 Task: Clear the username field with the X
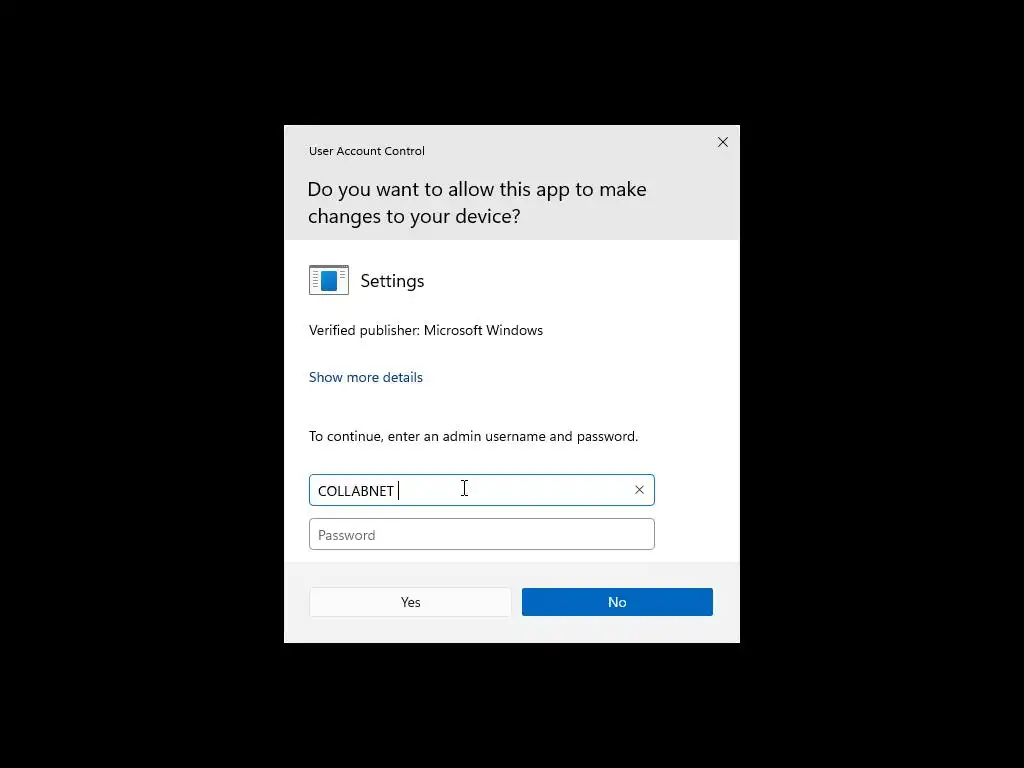coord(639,490)
